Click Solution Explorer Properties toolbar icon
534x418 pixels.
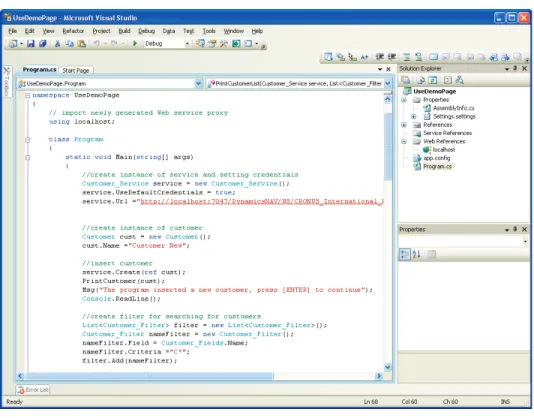[405, 80]
